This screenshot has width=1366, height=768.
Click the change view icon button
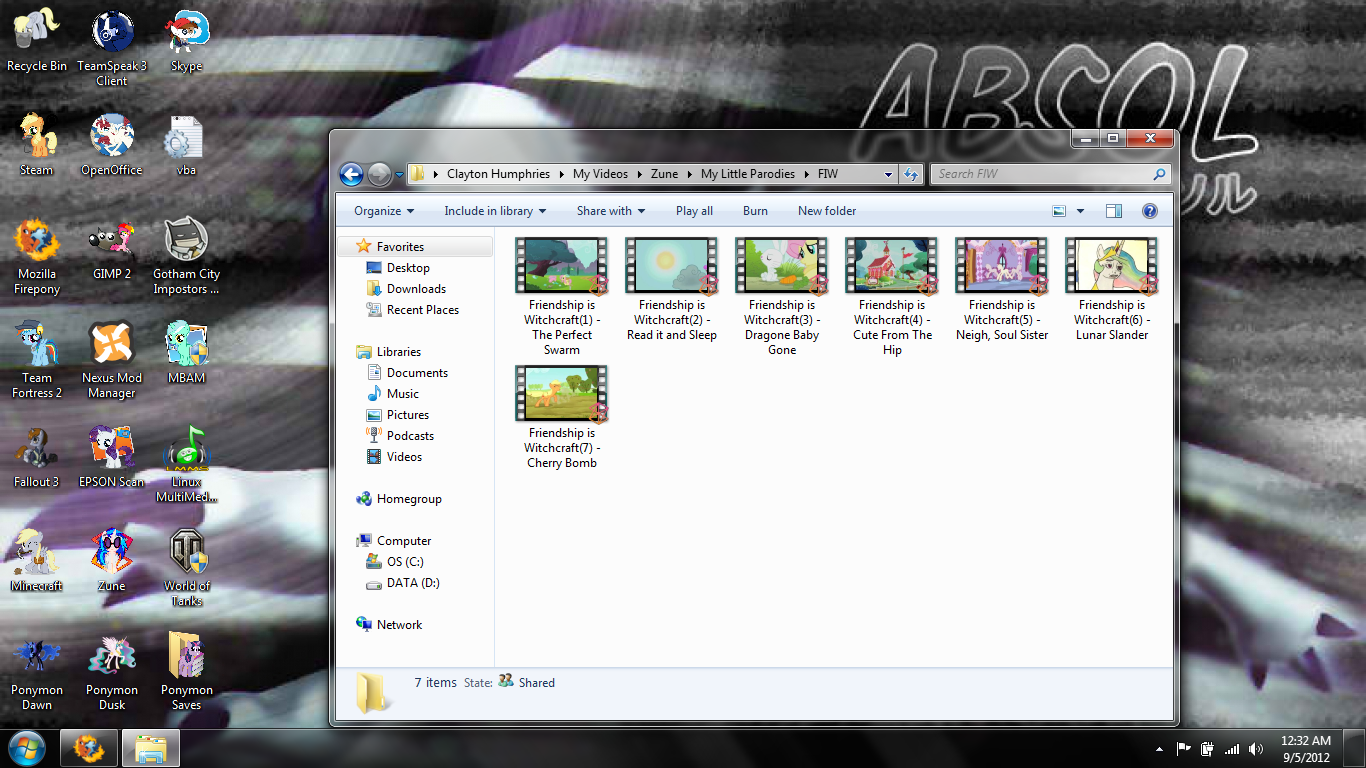click(1060, 211)
